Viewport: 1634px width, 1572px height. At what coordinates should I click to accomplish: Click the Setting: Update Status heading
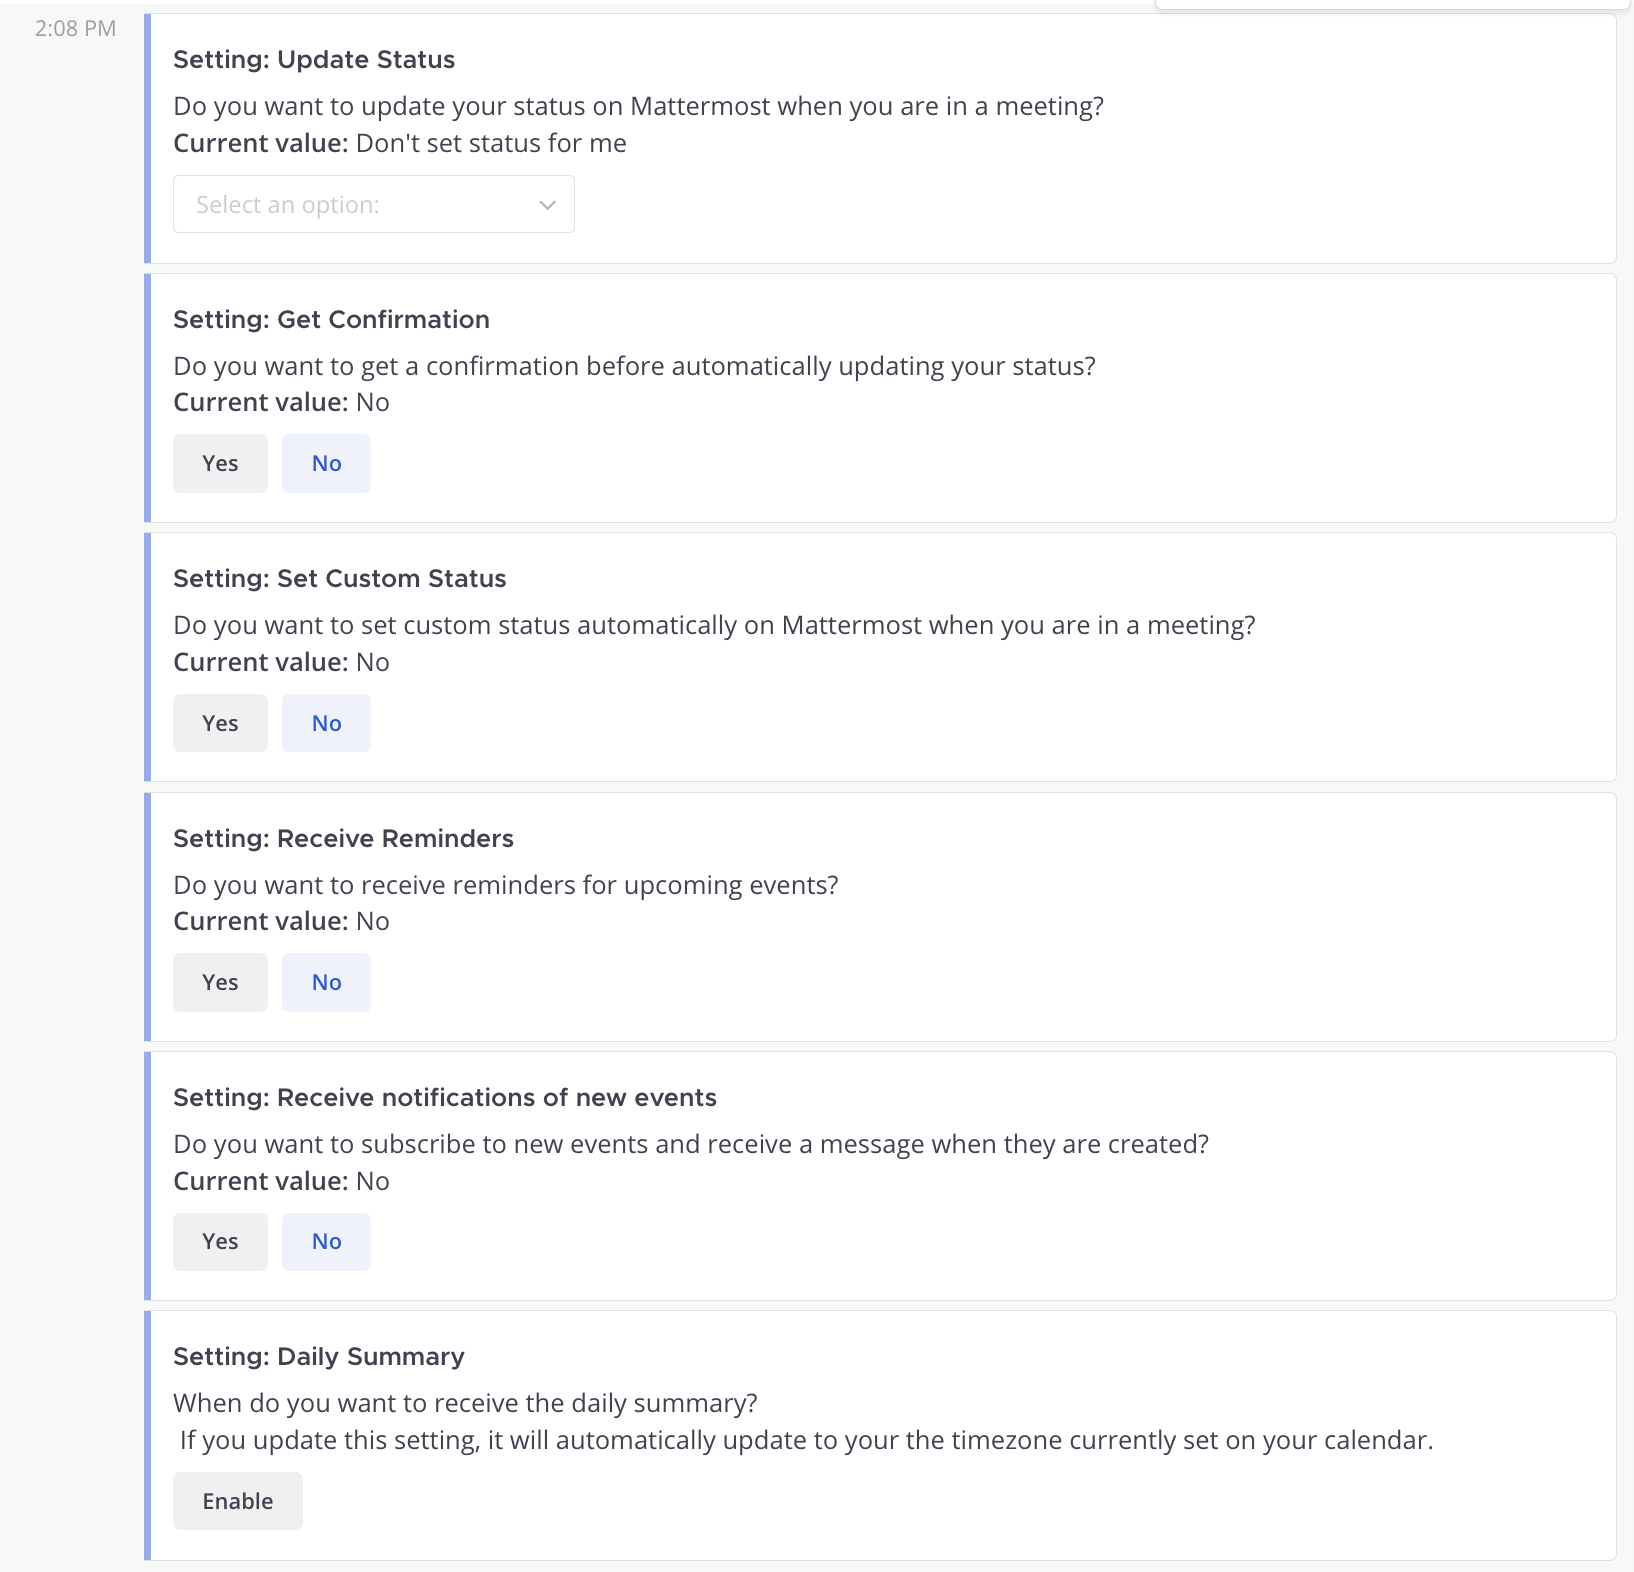coord(314,59)
